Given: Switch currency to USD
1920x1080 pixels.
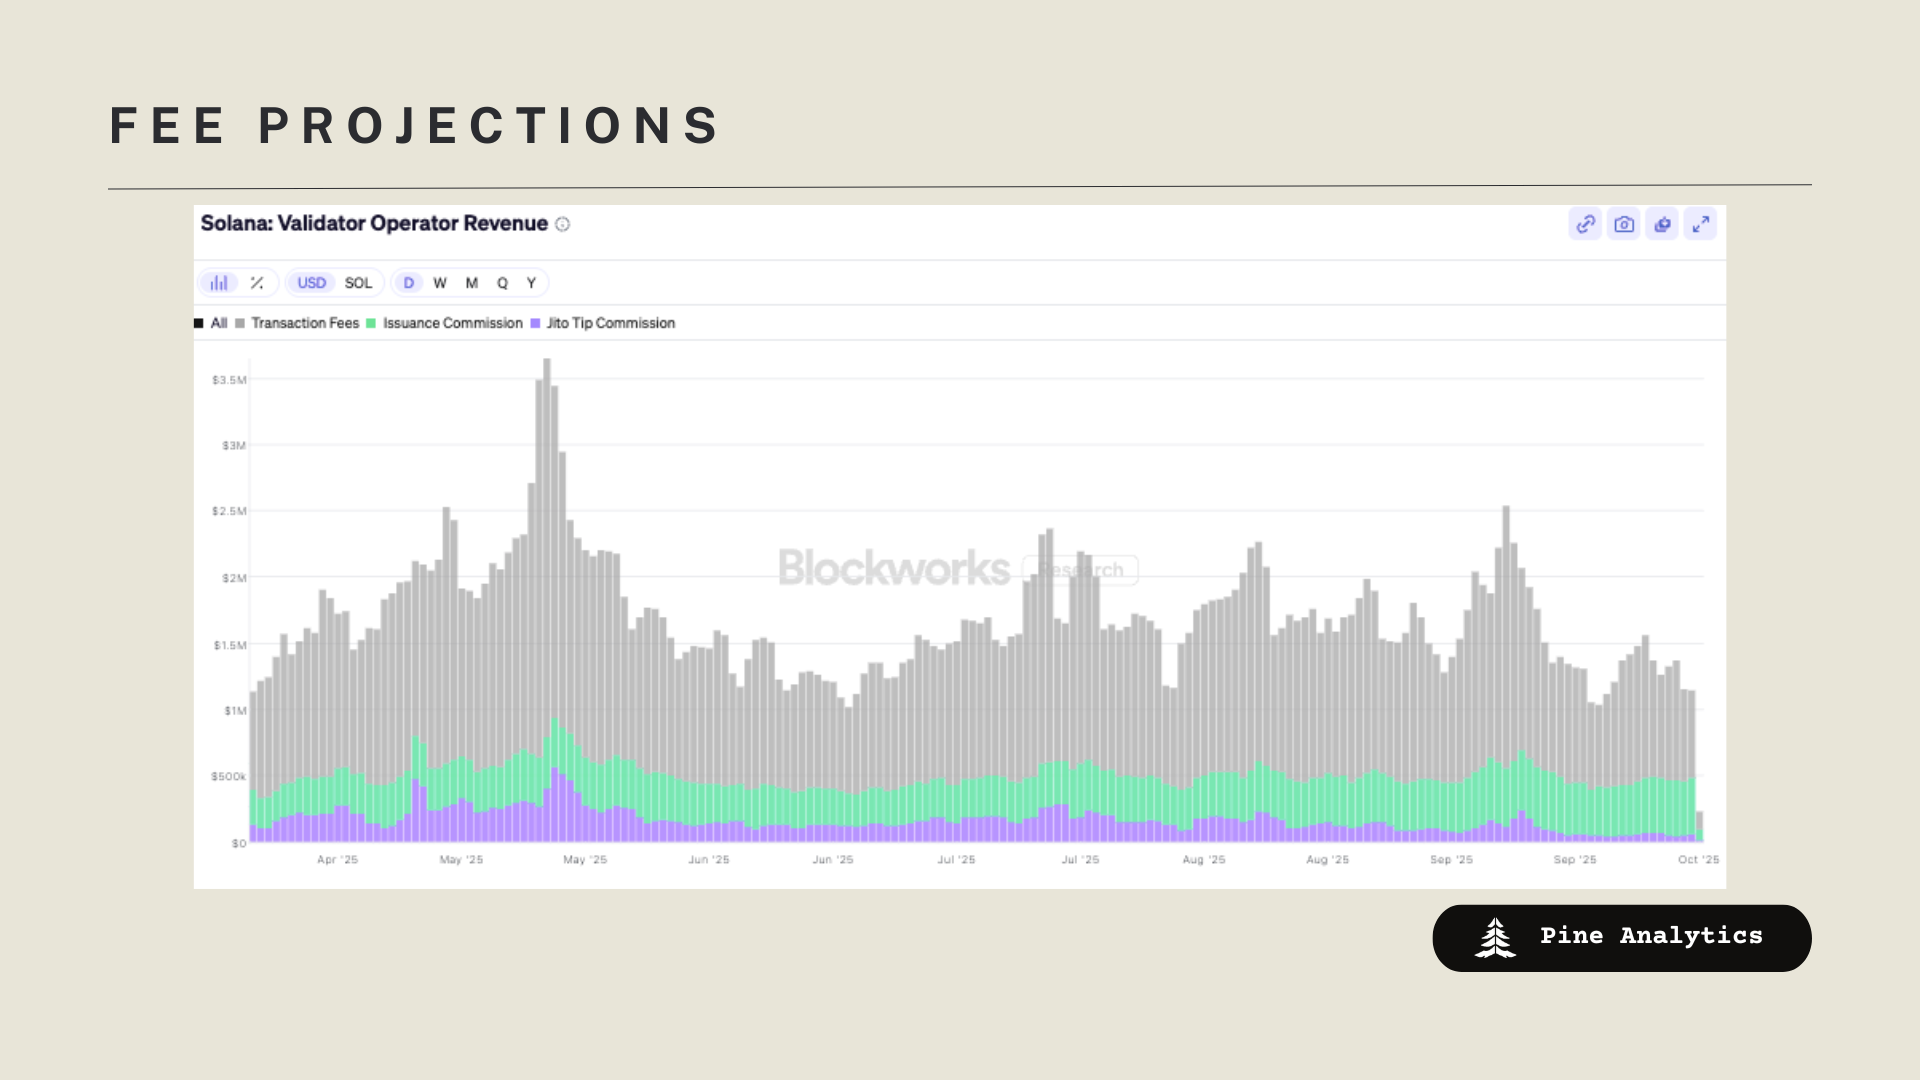Looking at the screenshot, I should coord(312,283).
